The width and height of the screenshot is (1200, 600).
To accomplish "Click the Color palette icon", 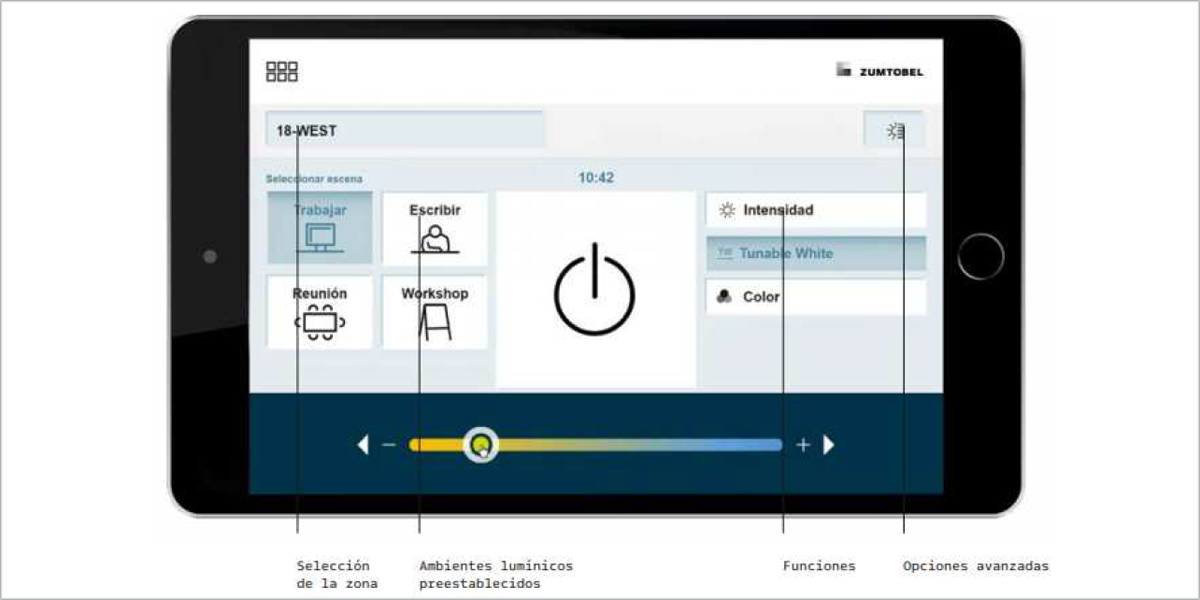I will [726, 297].
